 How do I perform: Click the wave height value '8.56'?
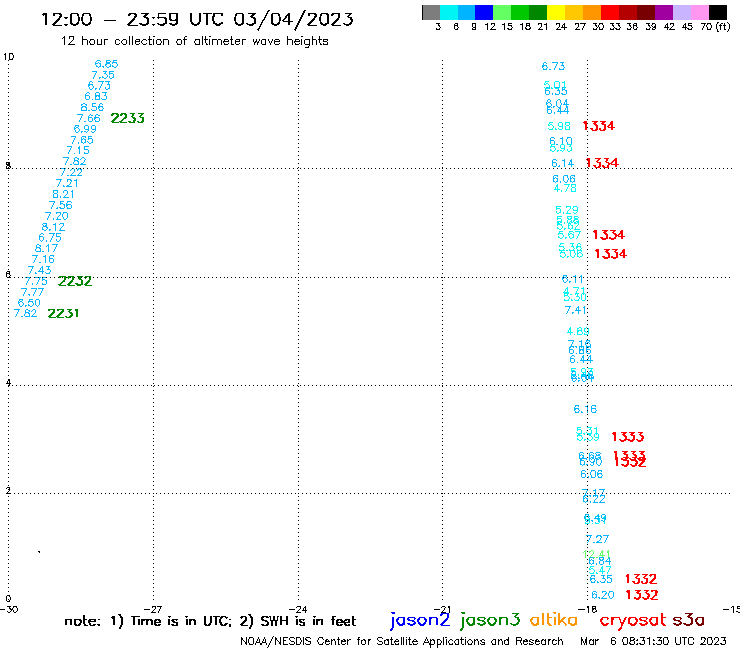[x=92, y=107]
